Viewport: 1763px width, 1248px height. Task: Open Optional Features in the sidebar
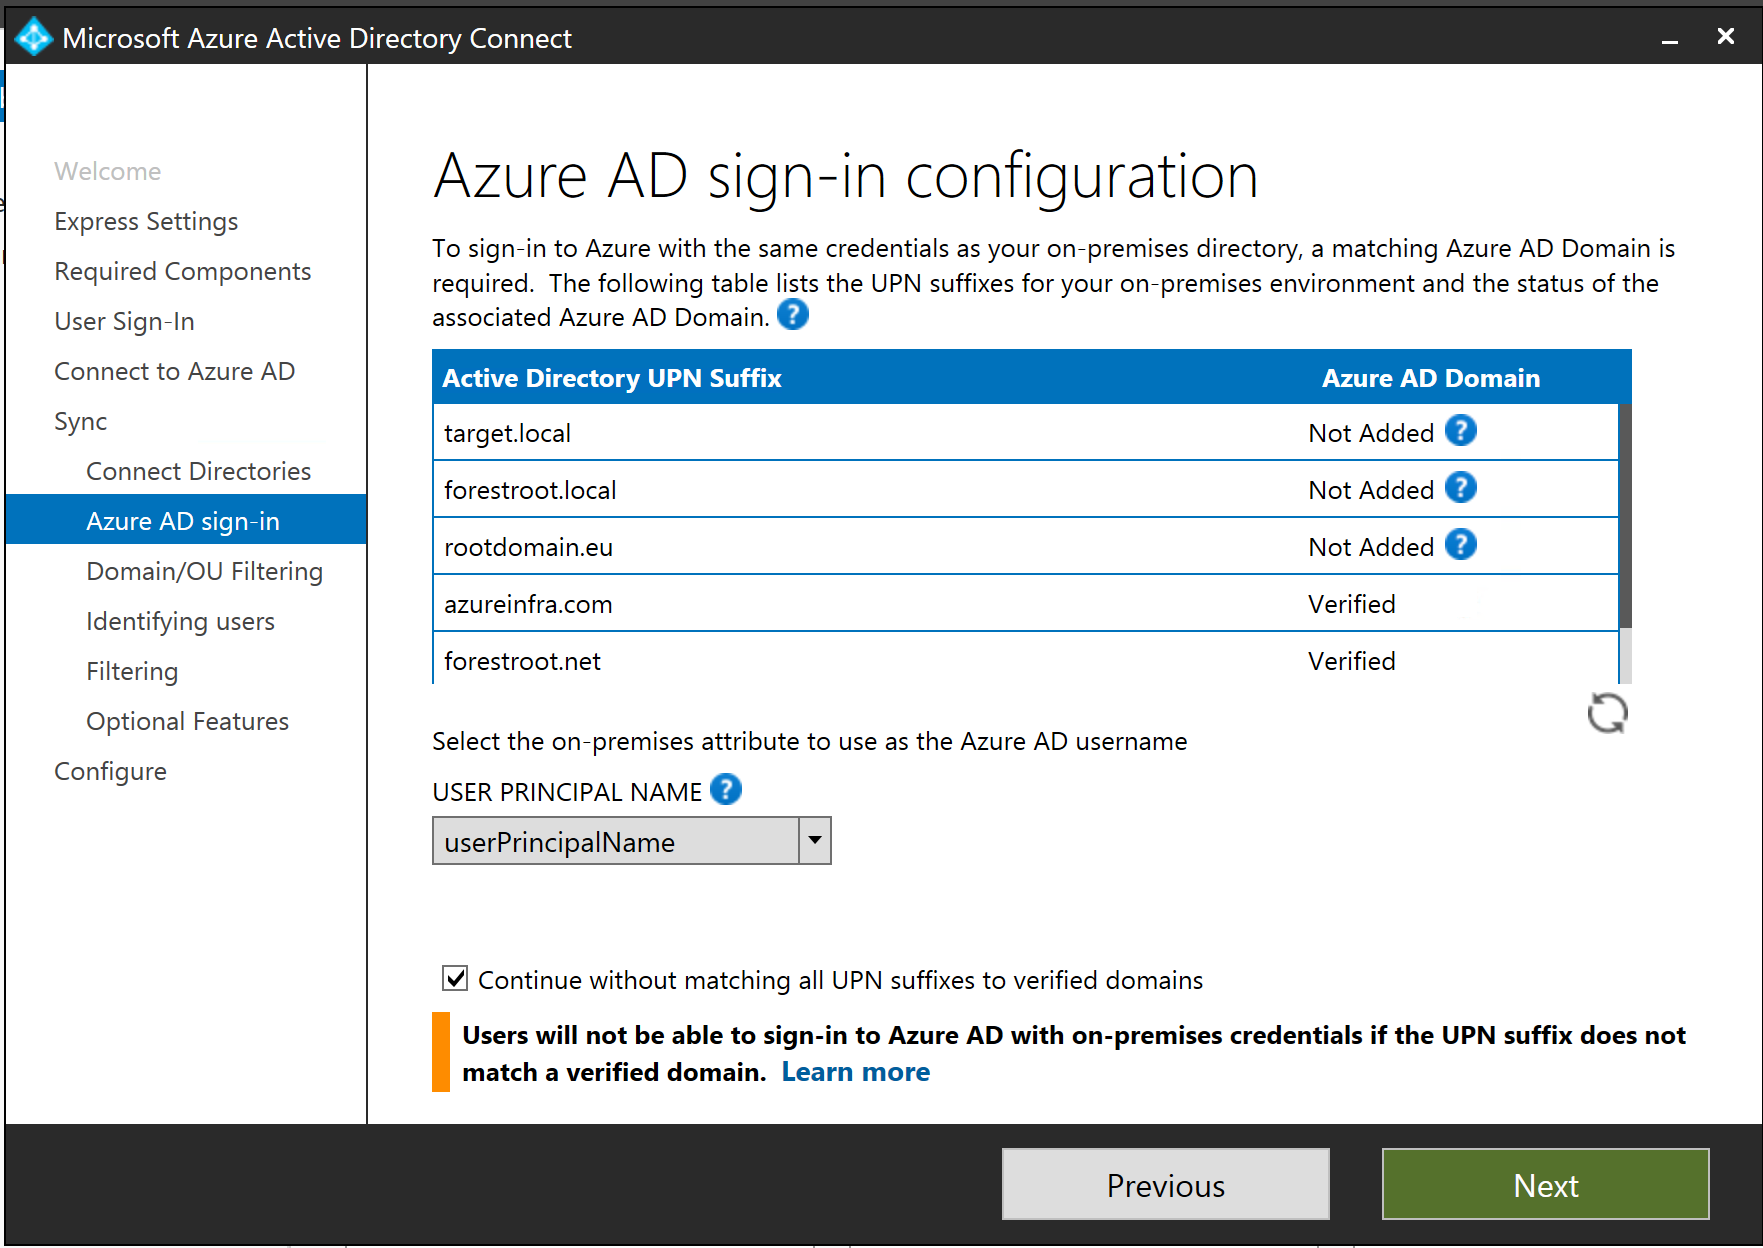coord(187,721)
